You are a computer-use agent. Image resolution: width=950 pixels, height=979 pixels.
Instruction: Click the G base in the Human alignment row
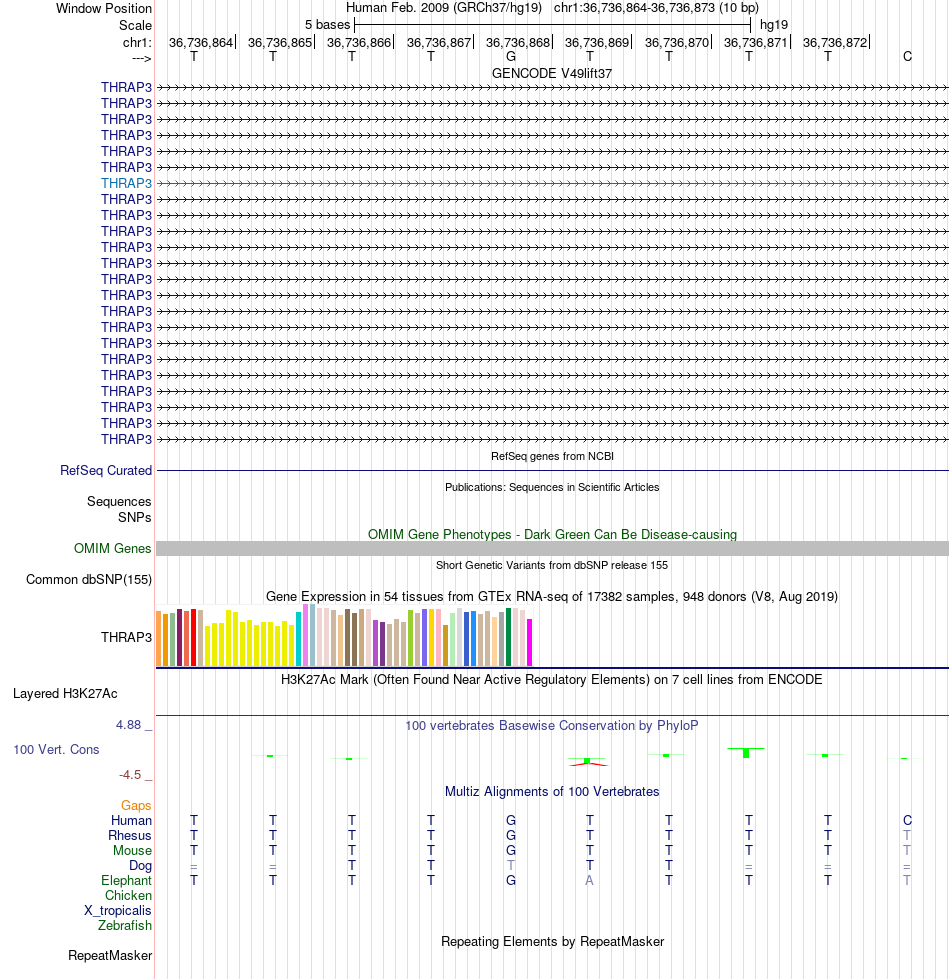(x=511, y=820)
